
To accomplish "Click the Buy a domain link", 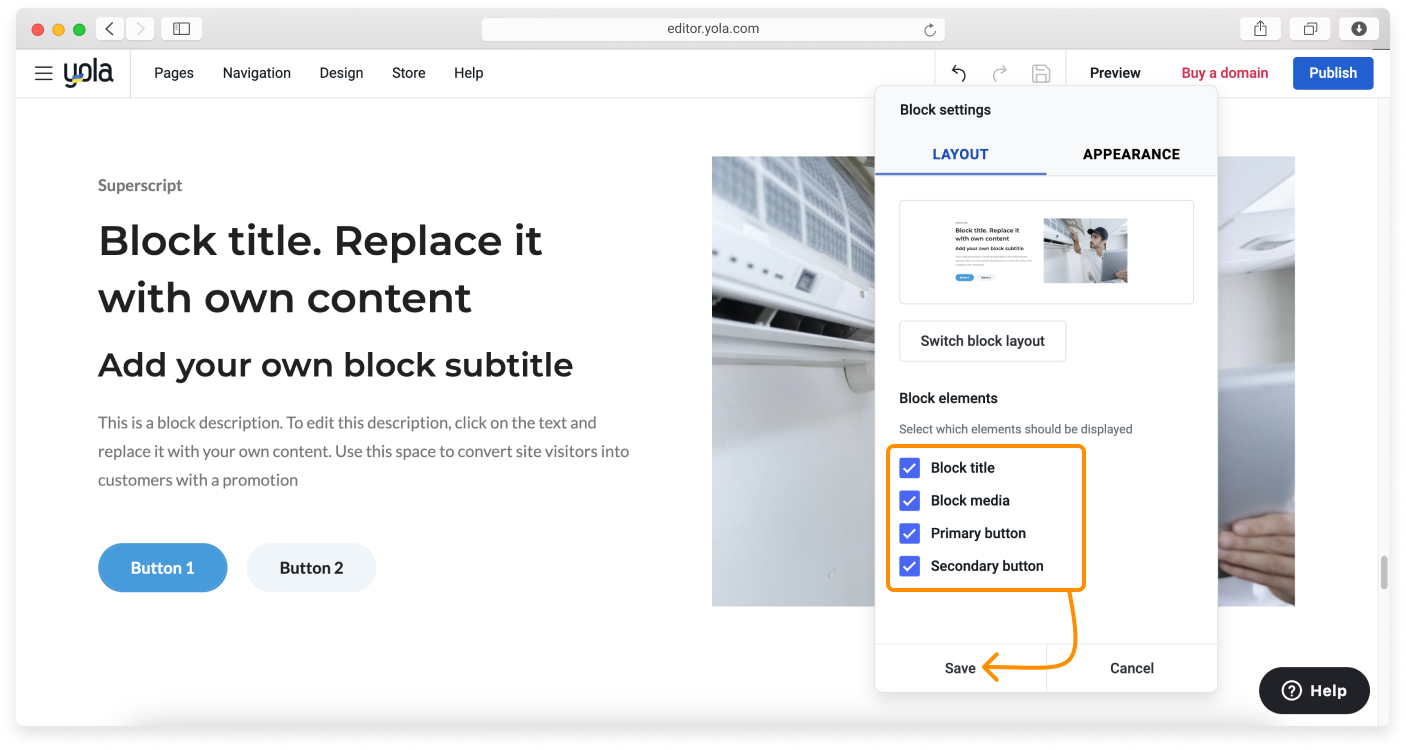I will [1224, 73].
